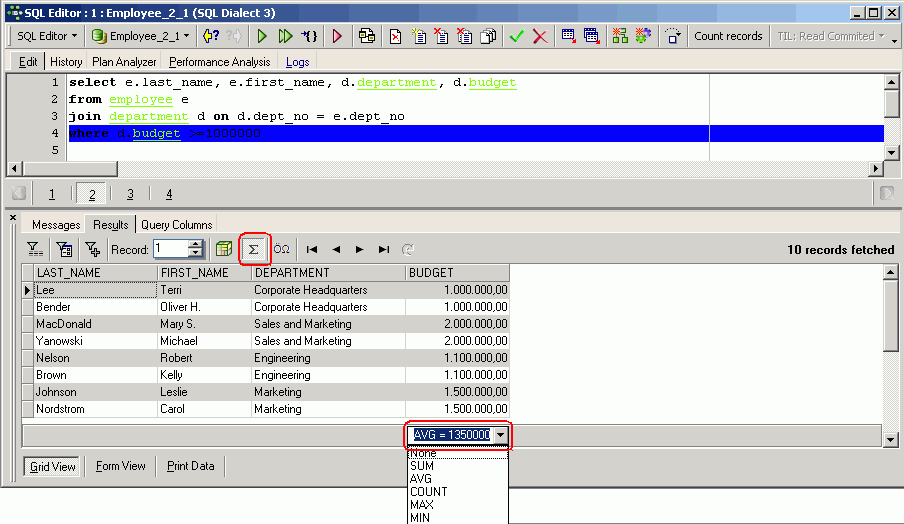
Task: Click the SQL editor horizontal scrollbar thumb
Action: 70,168
